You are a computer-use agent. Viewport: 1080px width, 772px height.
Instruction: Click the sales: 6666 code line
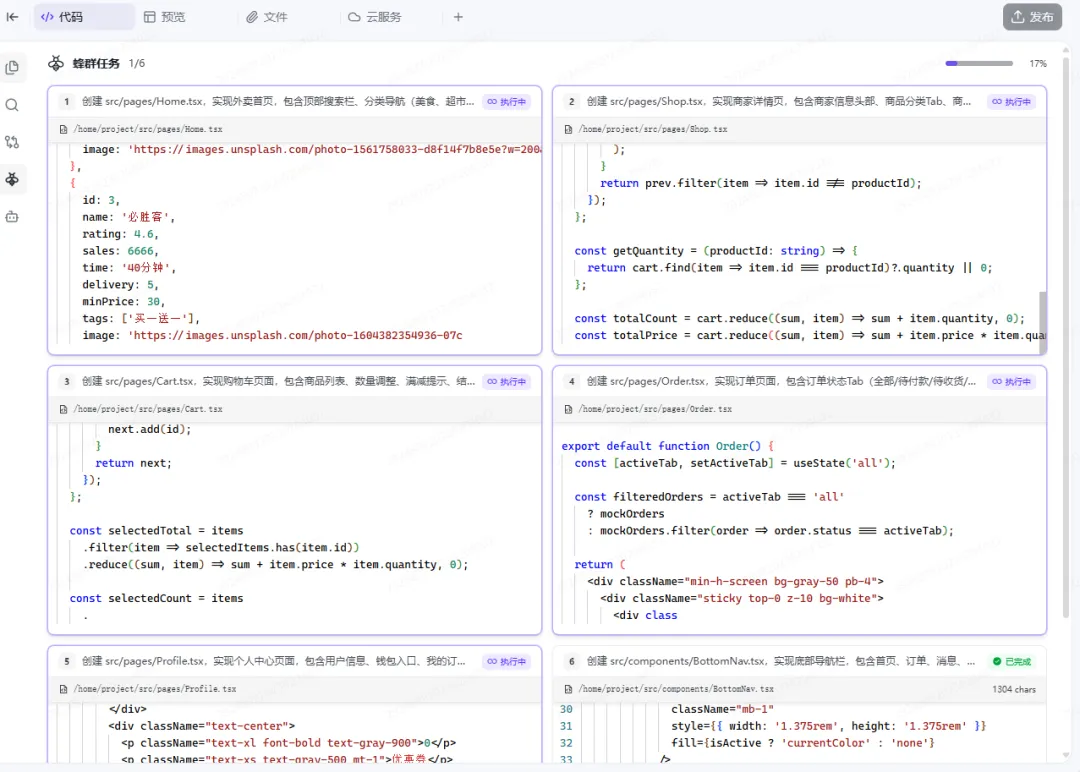(x=121, y=251)
